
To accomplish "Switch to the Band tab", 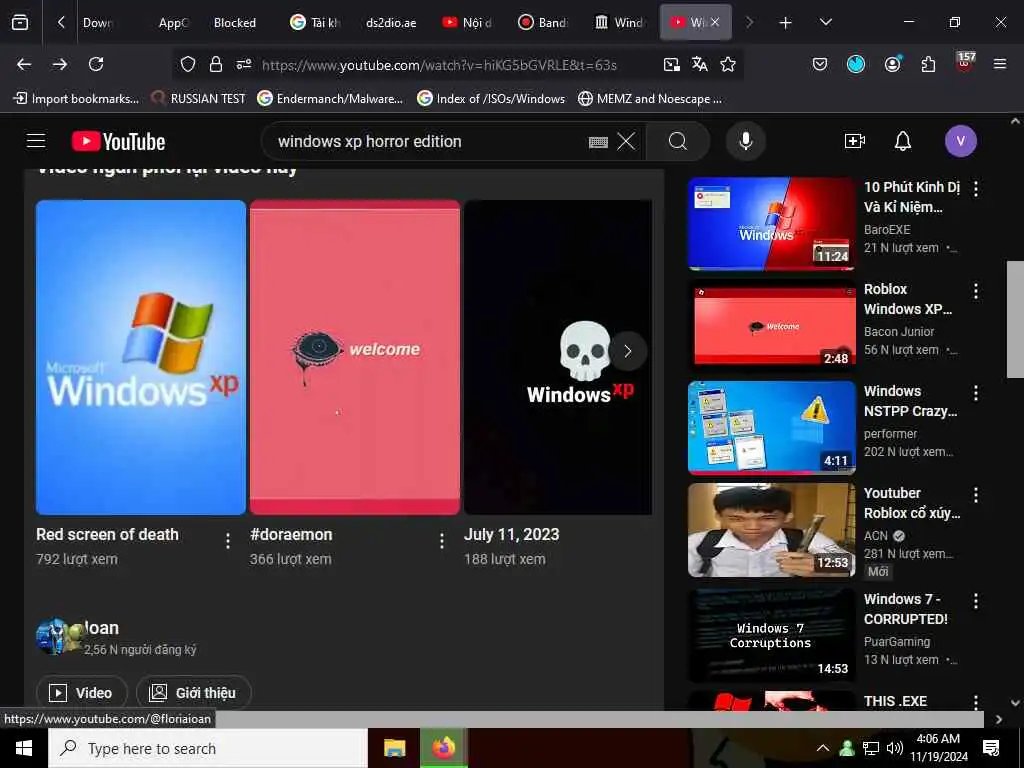I will point(543,23).
